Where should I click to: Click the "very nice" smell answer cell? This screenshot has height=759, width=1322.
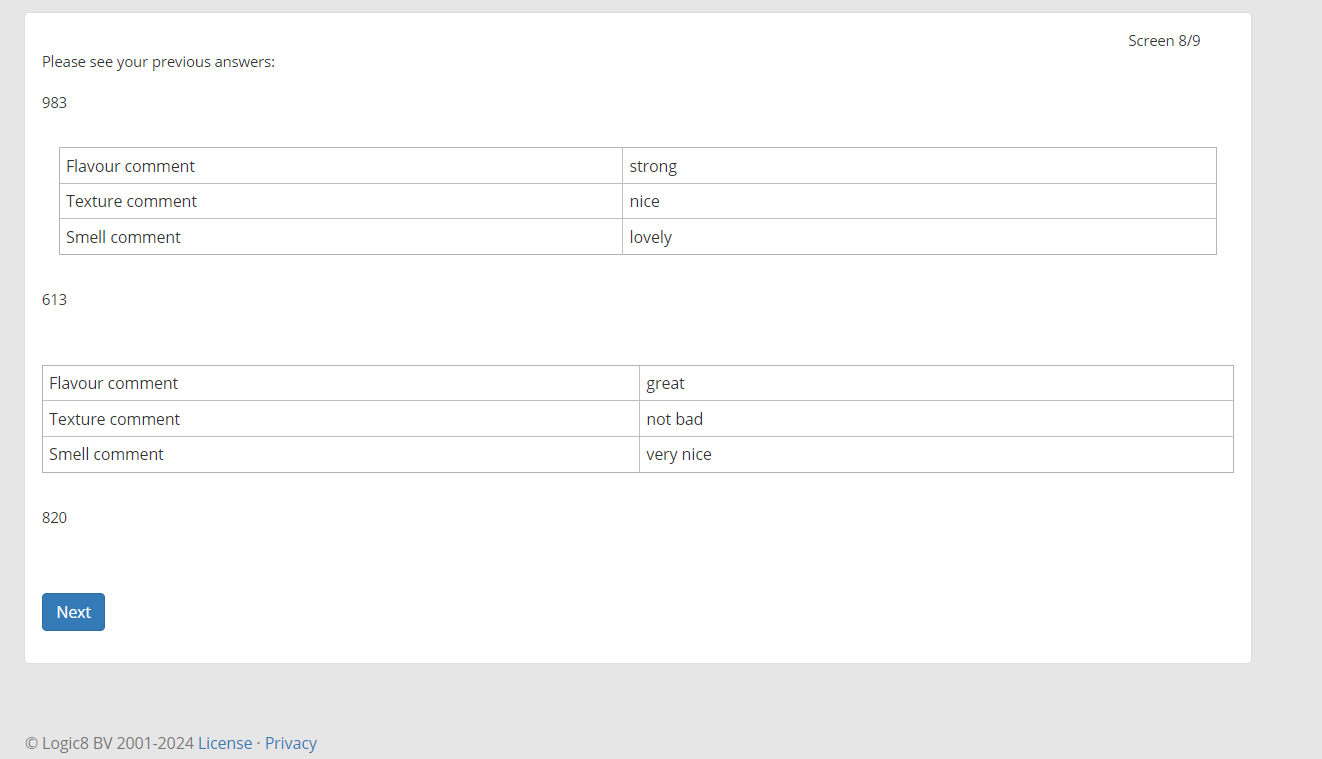pyautogui.click(x=679, y=454)
